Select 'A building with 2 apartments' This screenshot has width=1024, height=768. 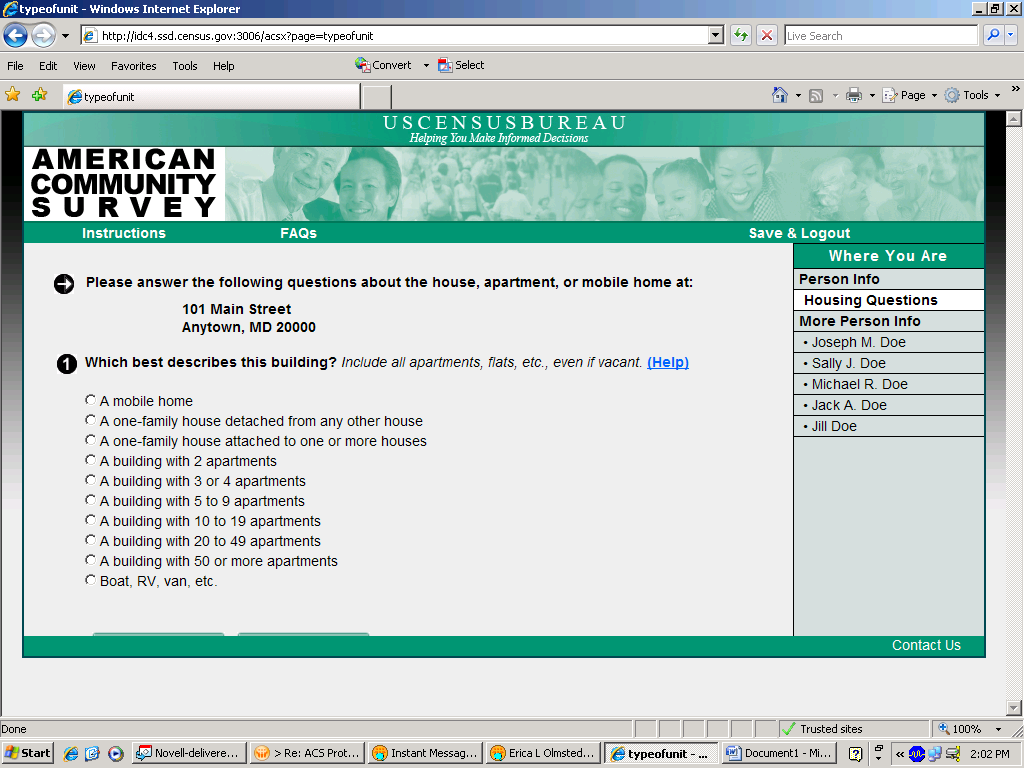90,460
